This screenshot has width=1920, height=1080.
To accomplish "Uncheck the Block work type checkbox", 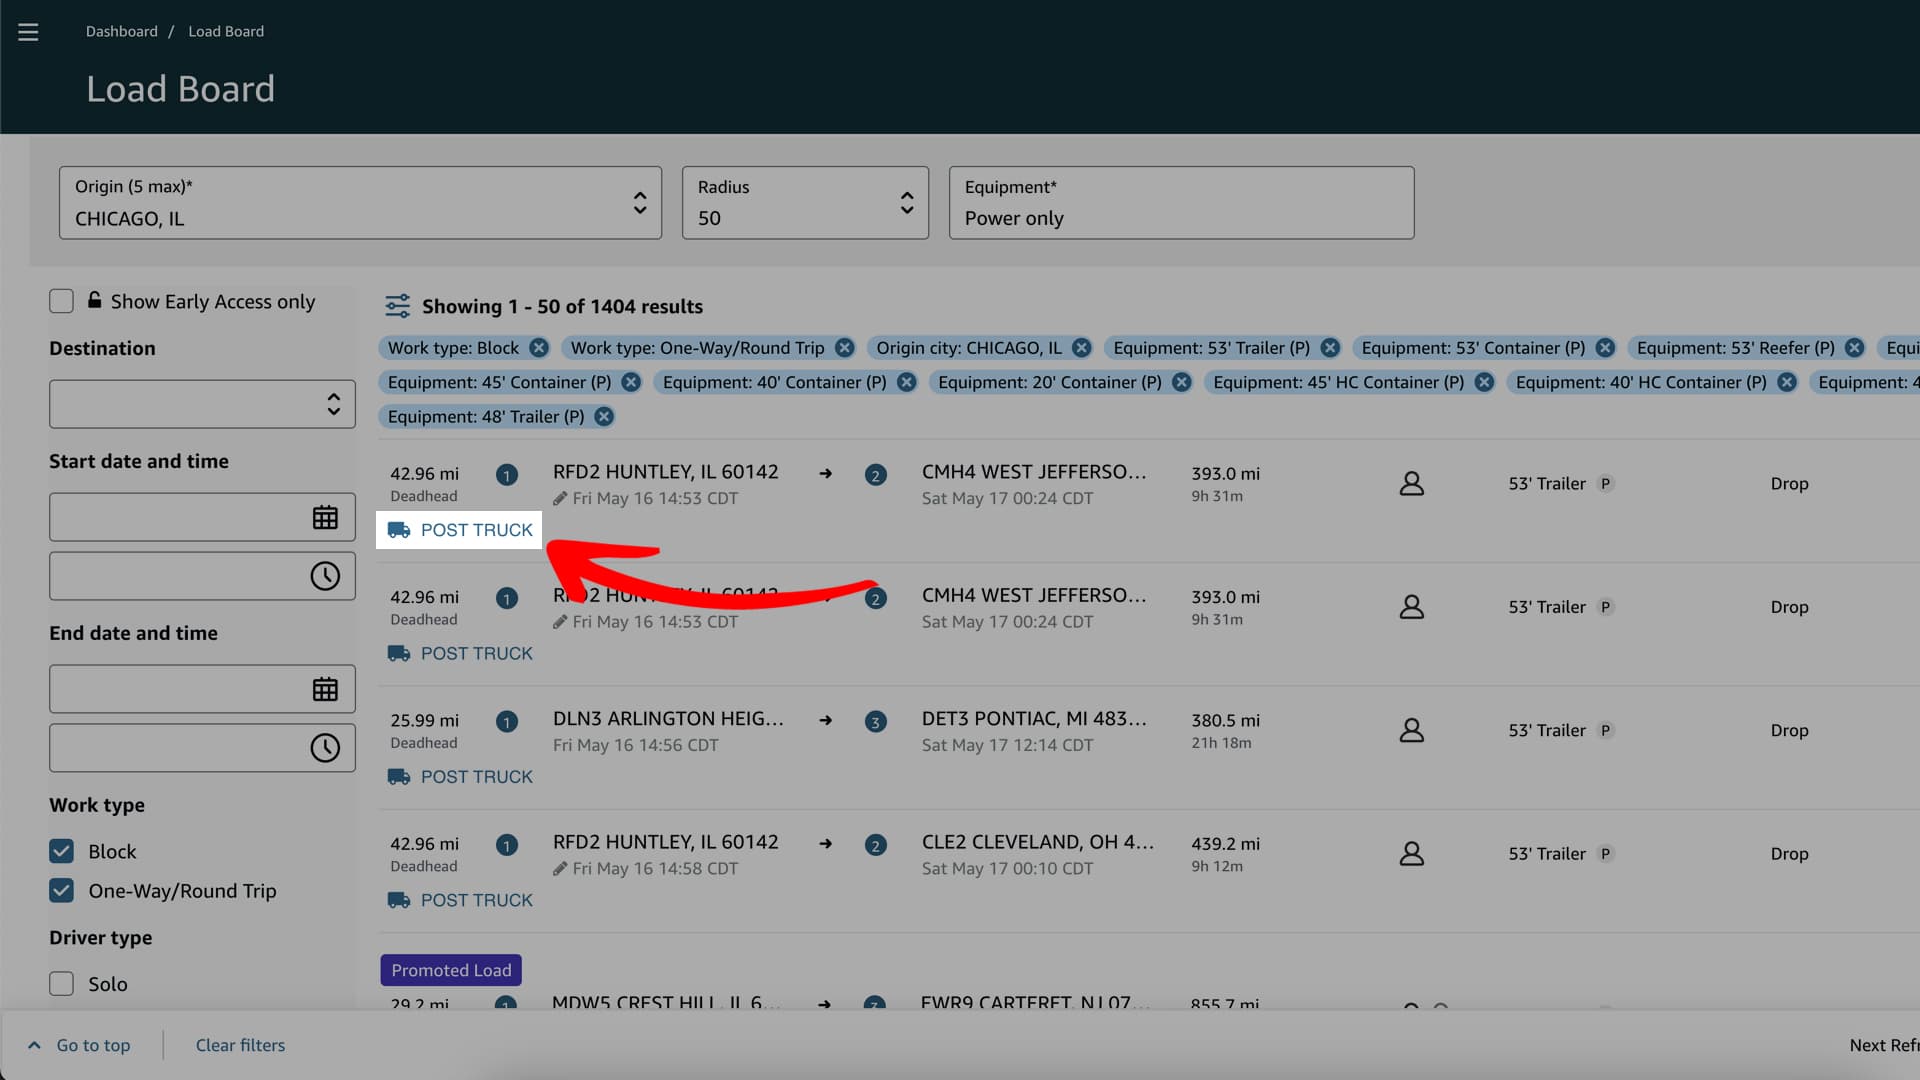I will 61,851.
